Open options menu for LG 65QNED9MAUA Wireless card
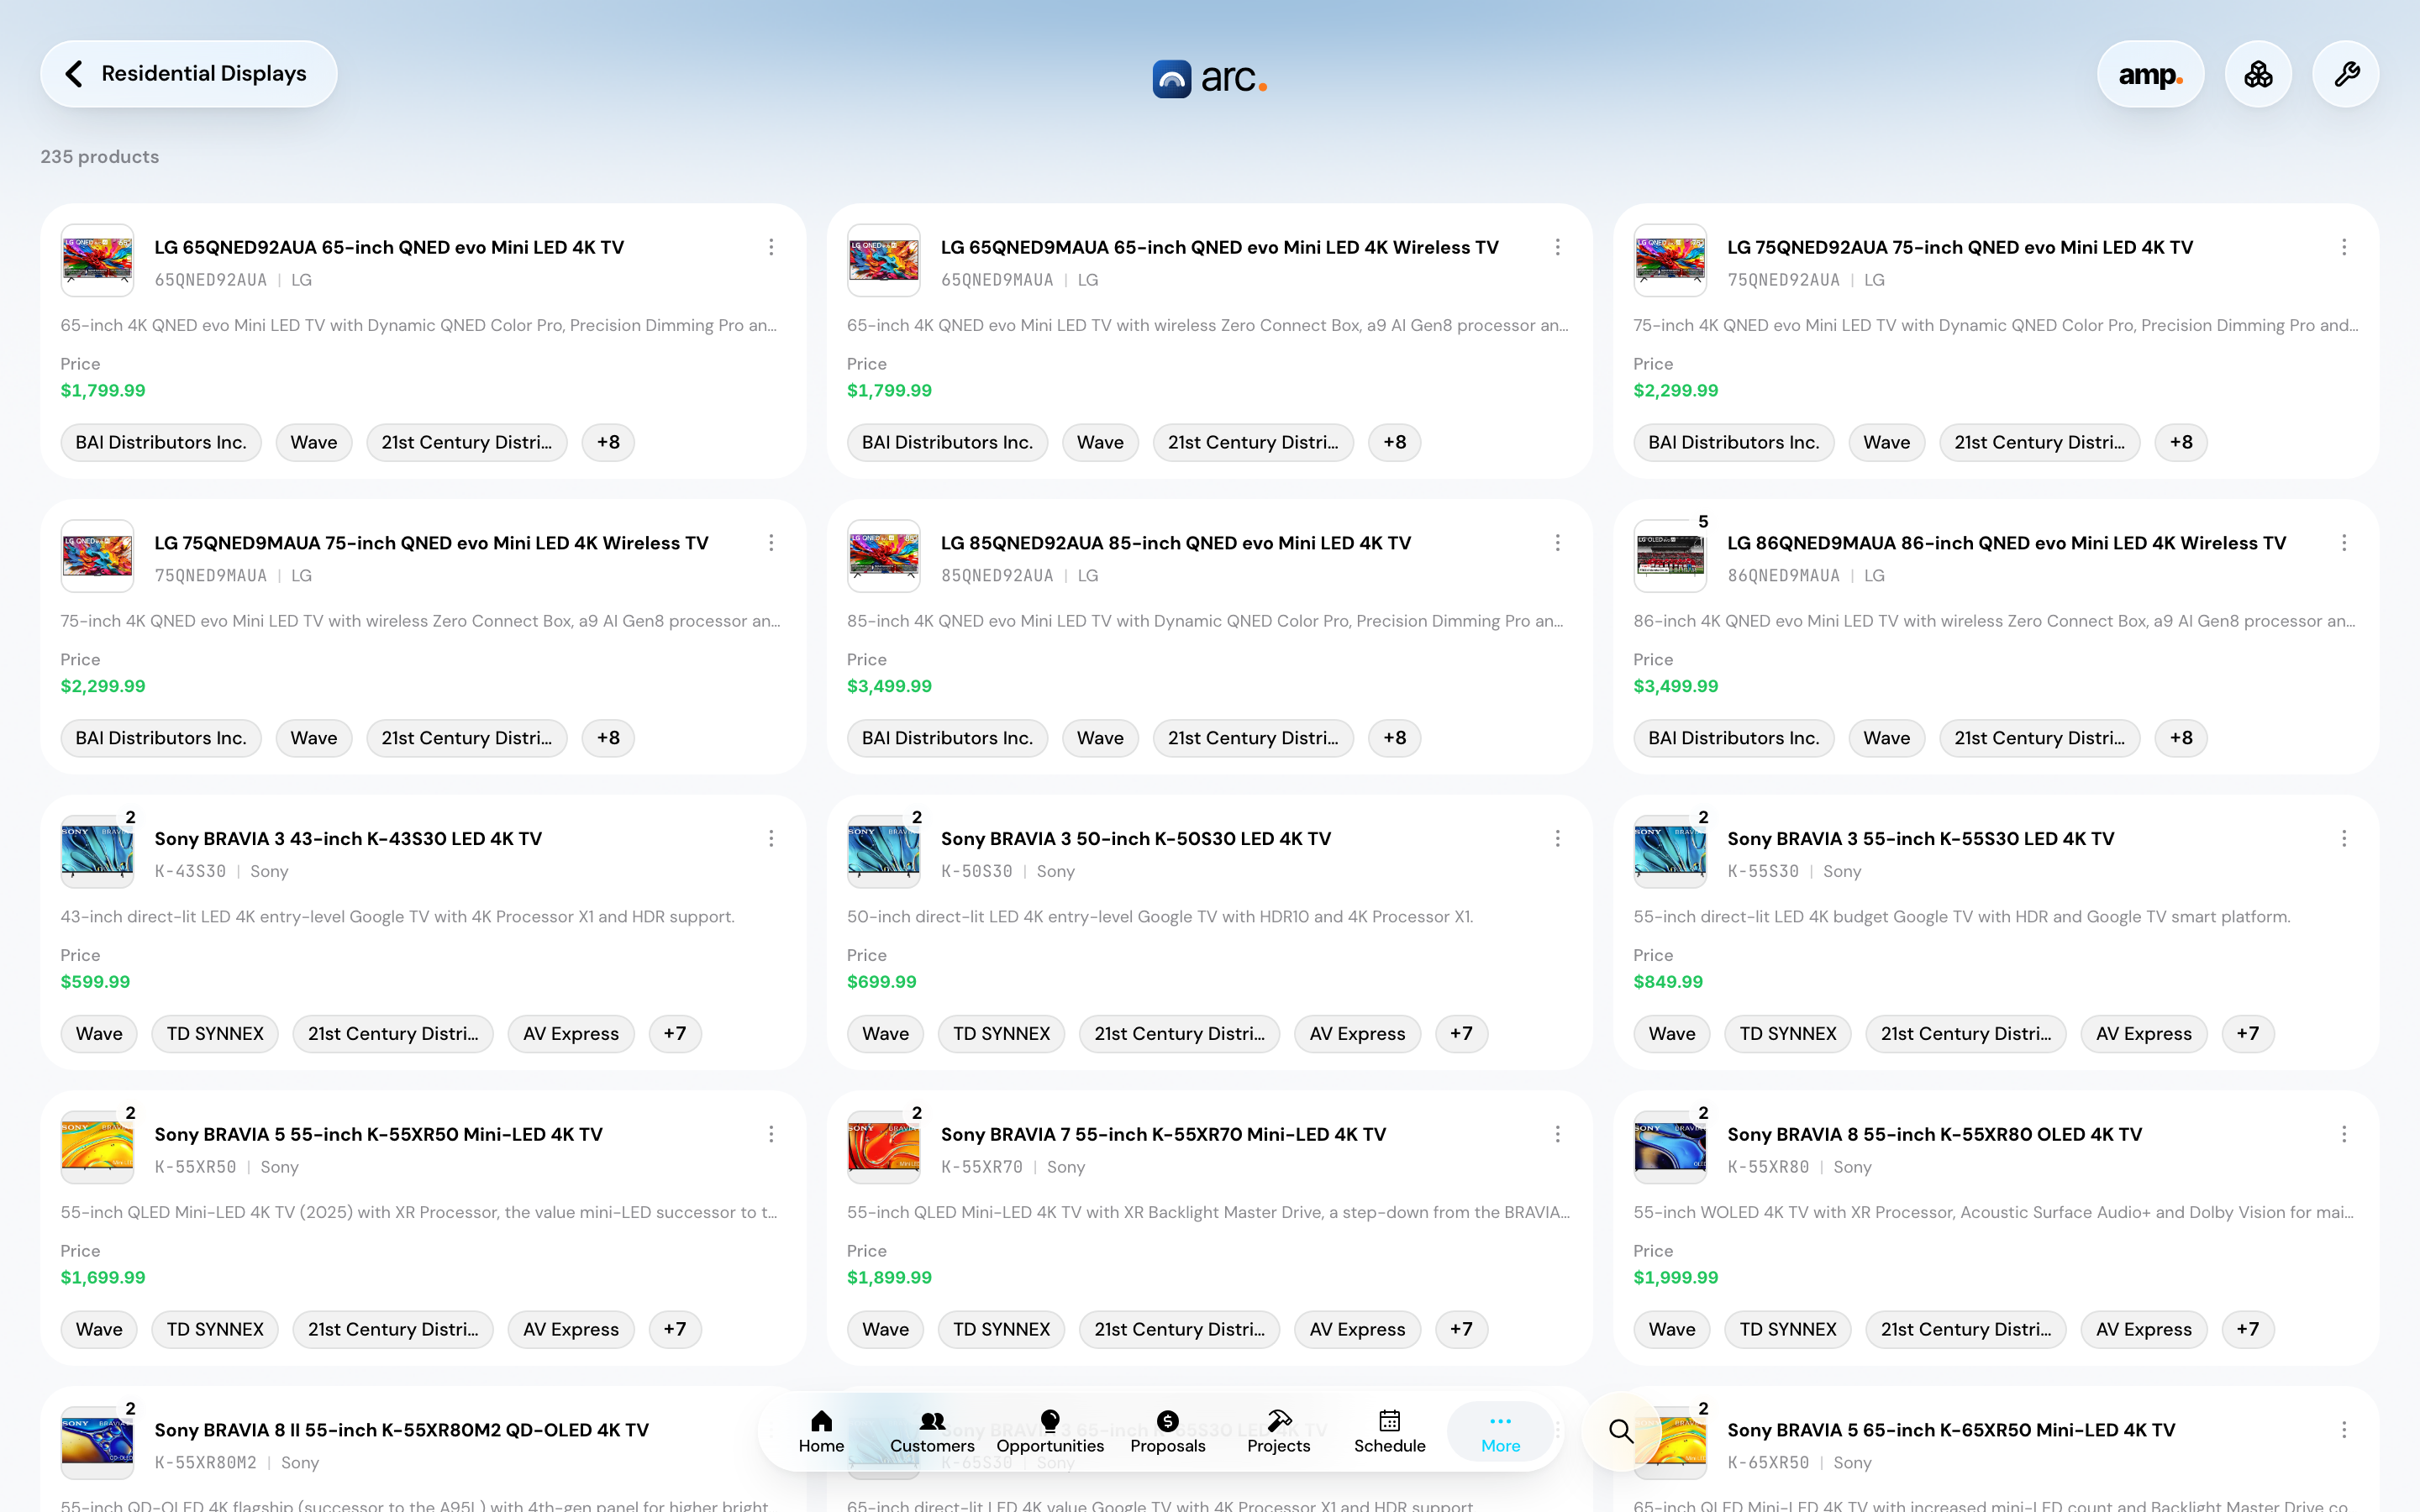Viewport: 2420px width, 1512px height. 1557,247
